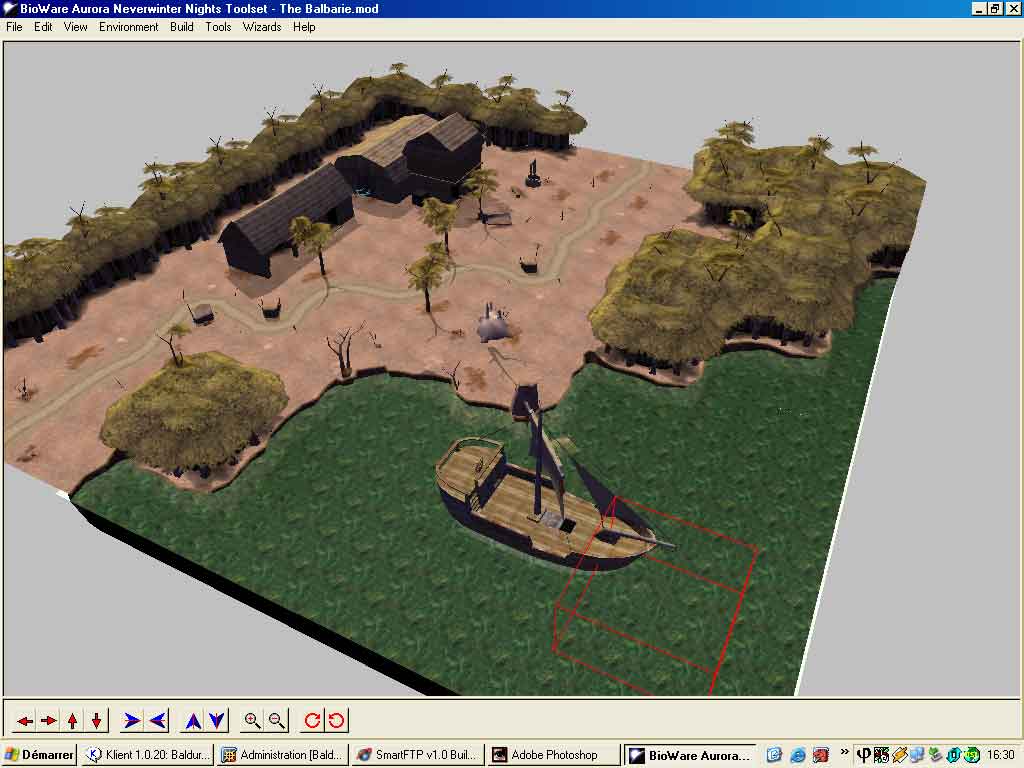Open the Wizards menu
Viewport: 1024px width, 768px height.
[262, 27]
